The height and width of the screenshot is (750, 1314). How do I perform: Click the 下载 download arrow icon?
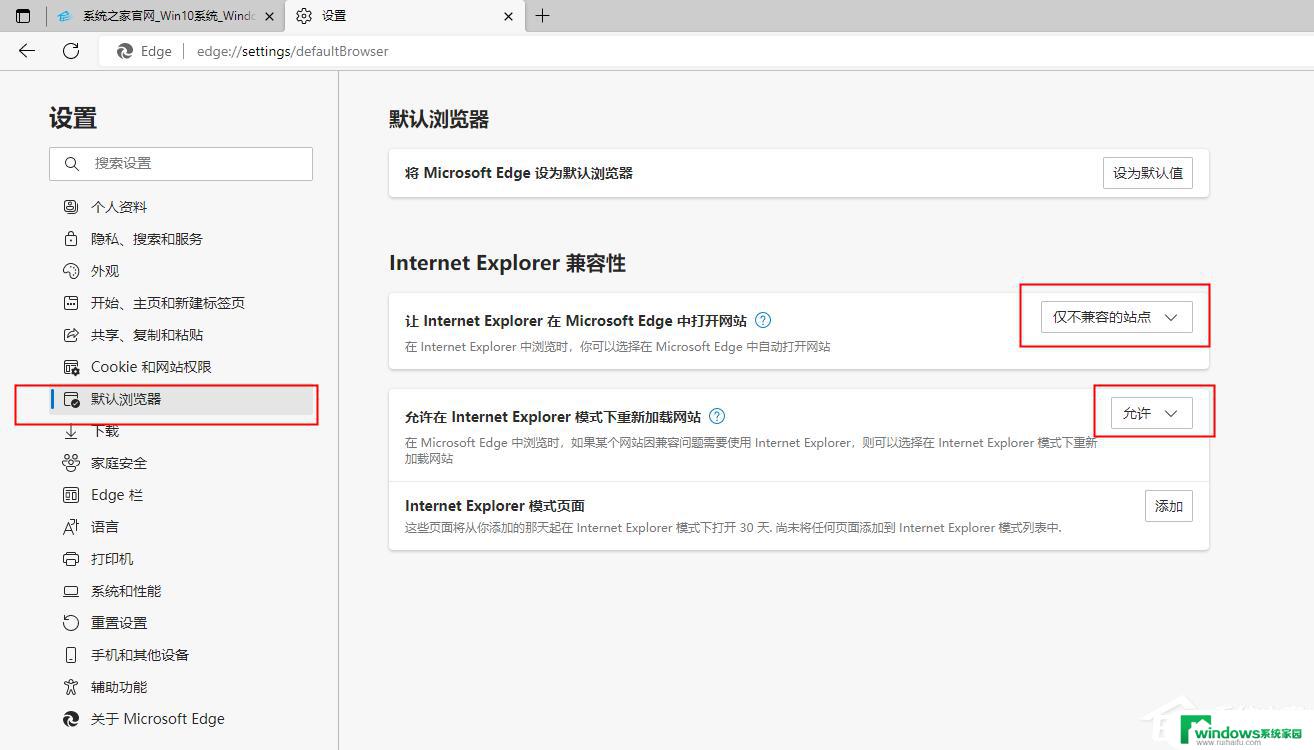tap(71, 431)
